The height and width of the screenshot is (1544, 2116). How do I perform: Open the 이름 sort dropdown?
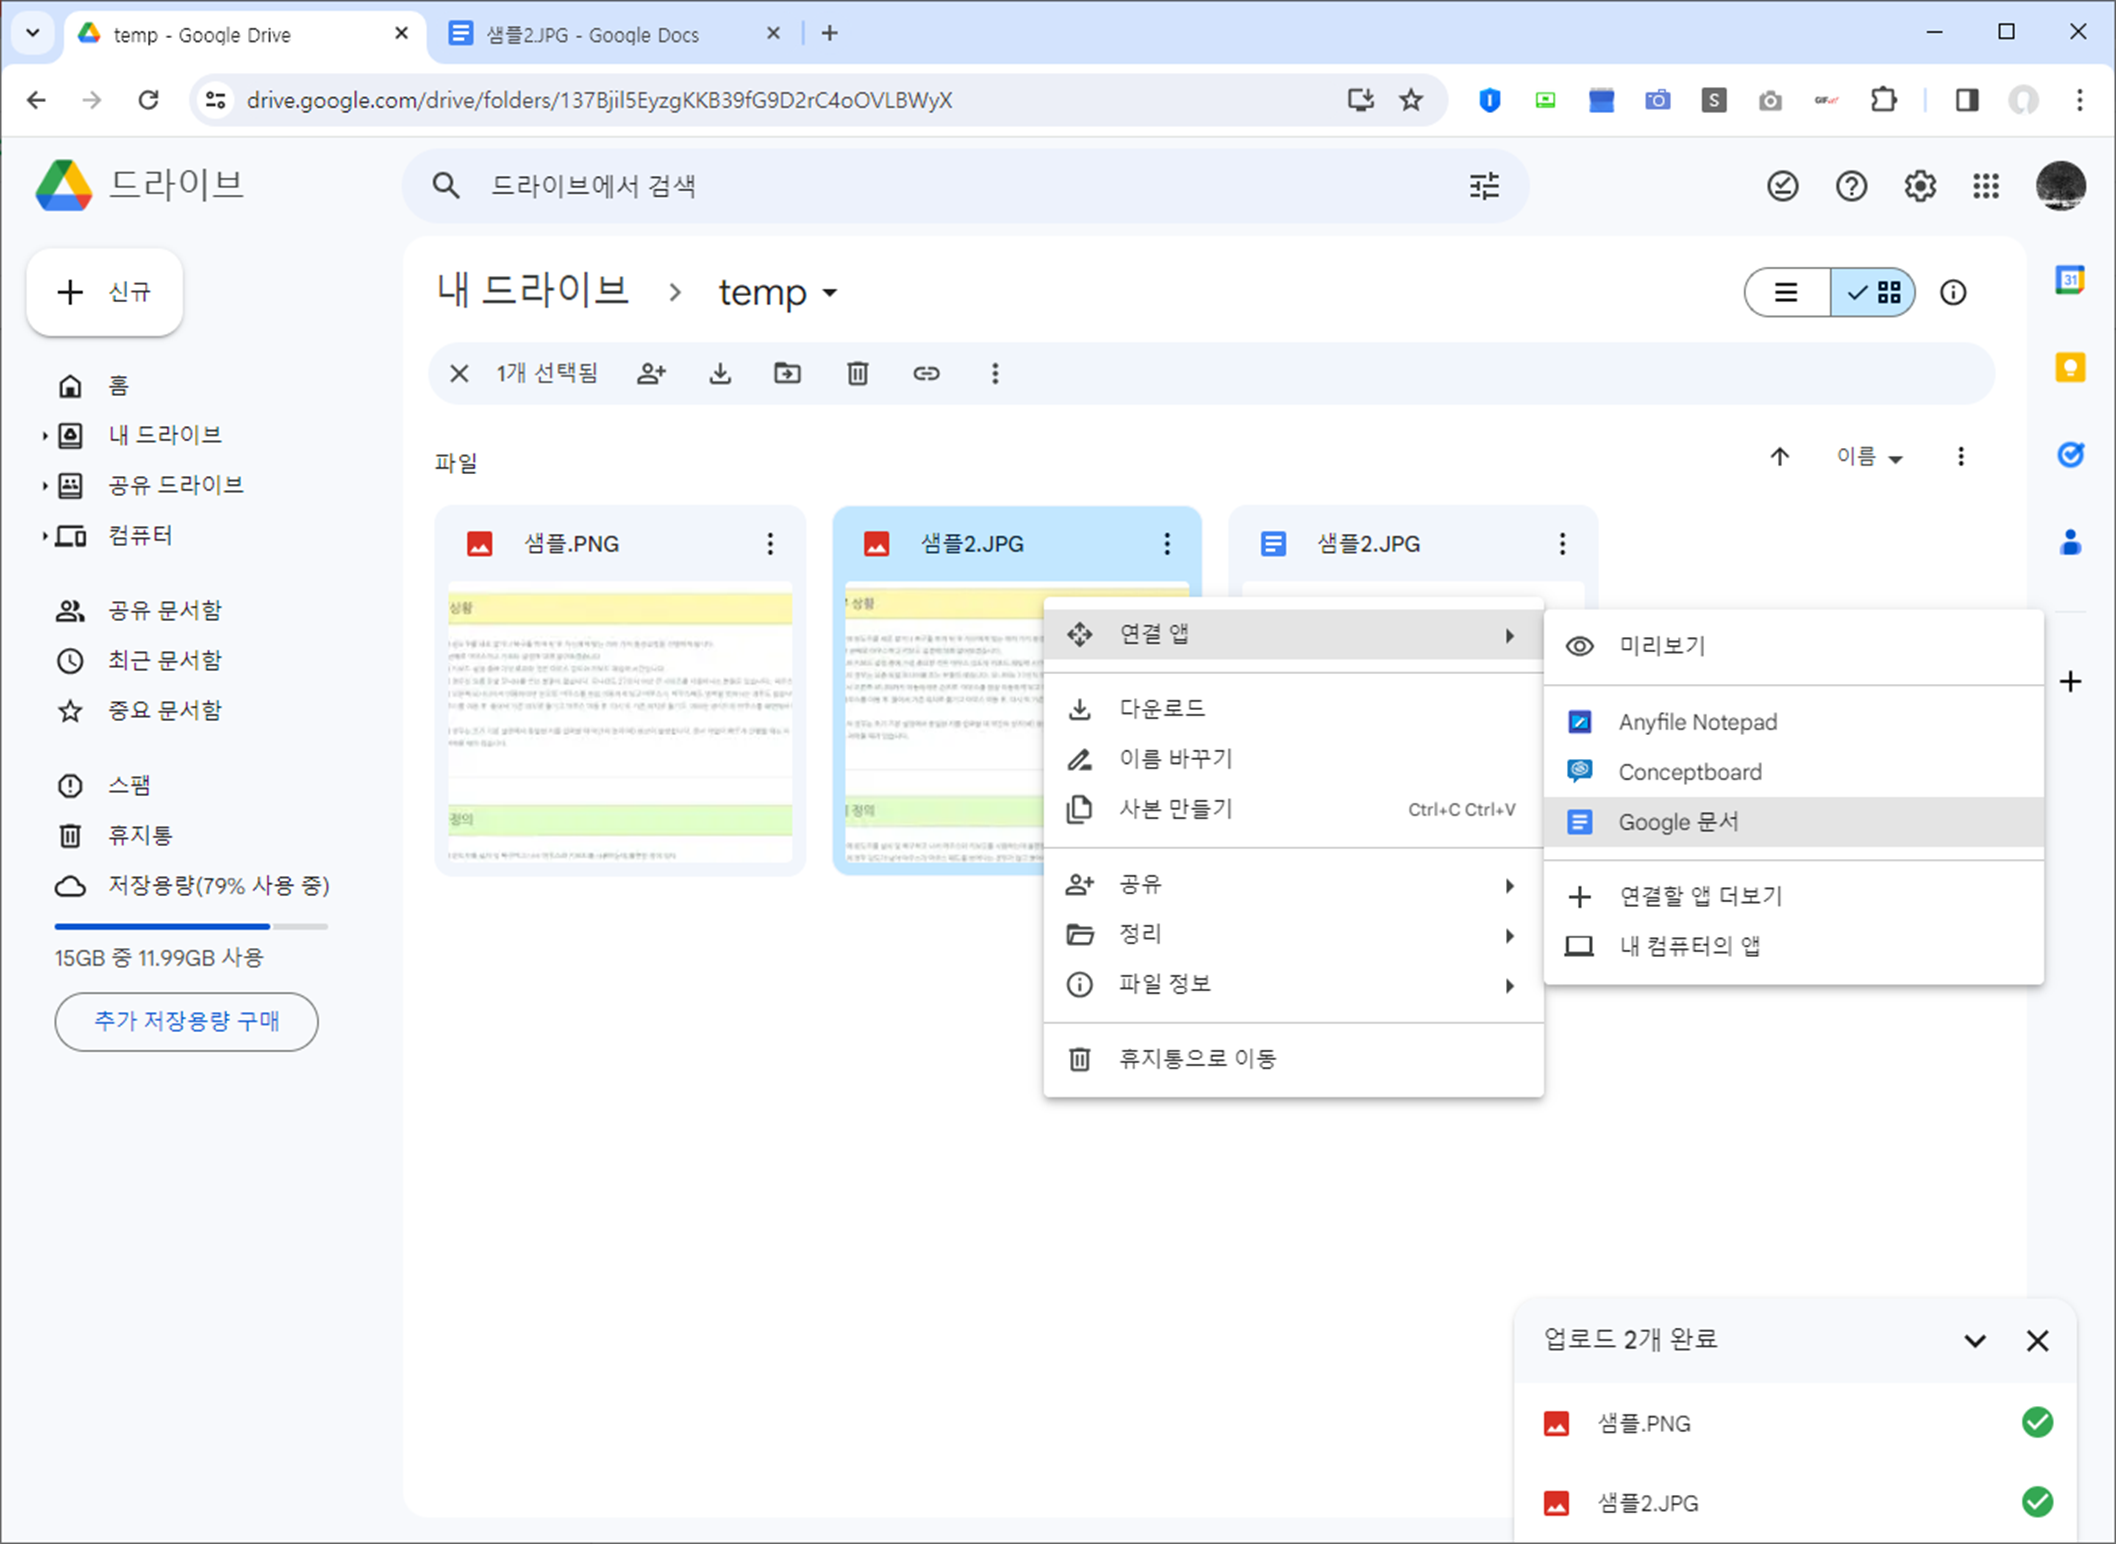tap(1868, 457)
